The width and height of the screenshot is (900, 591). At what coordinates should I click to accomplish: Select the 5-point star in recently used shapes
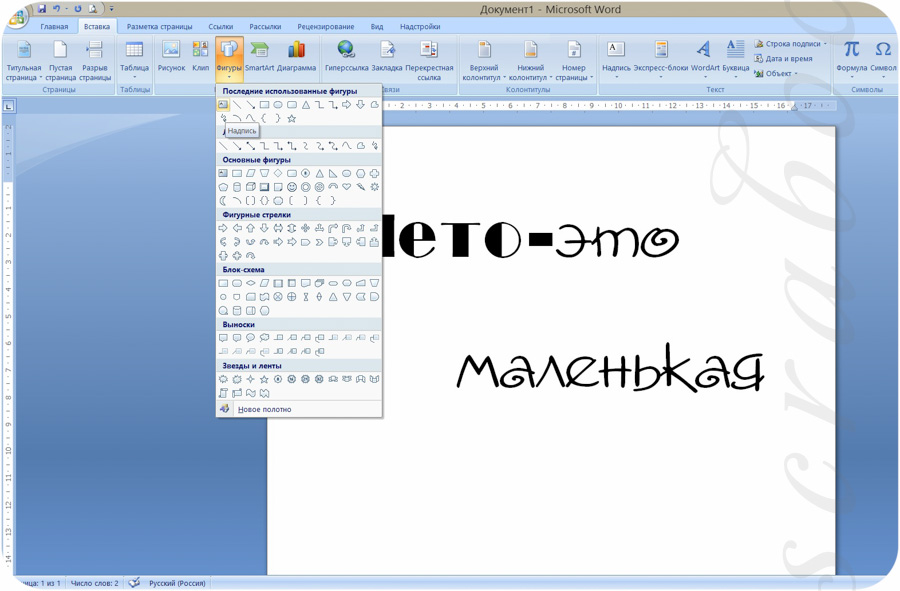292,118
